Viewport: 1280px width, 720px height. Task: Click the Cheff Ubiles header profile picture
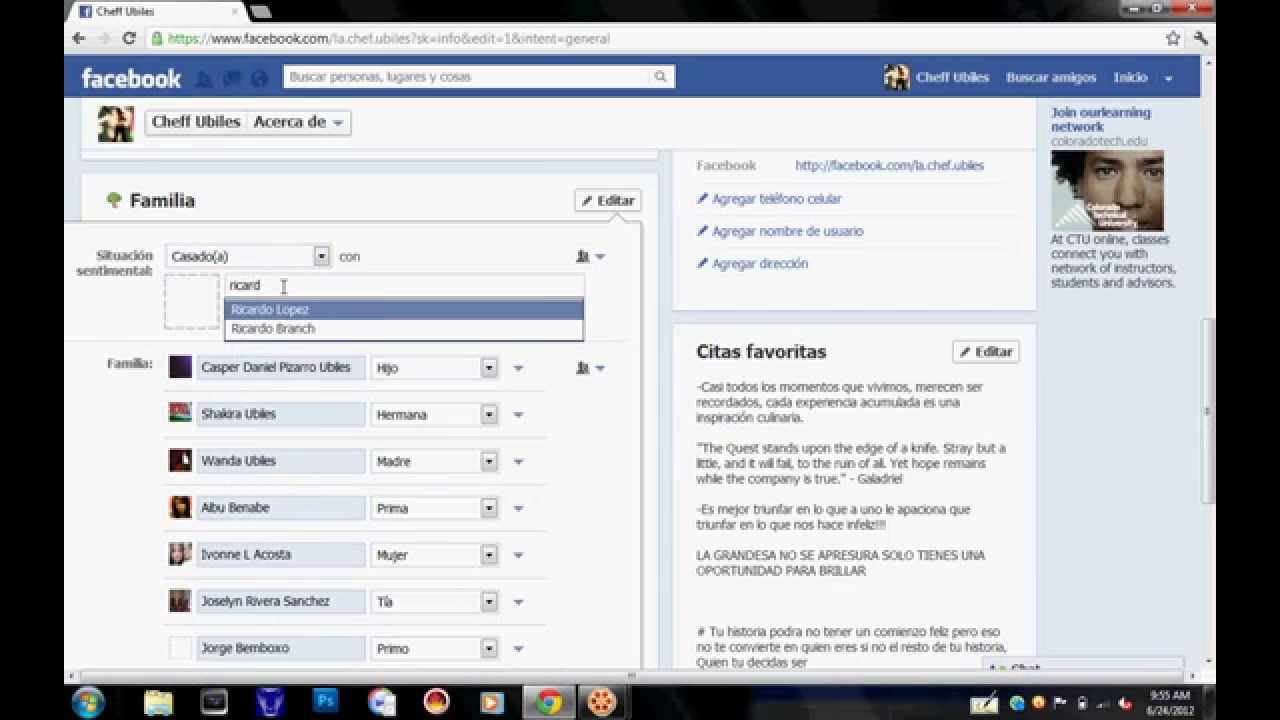[x=896, y=77]
